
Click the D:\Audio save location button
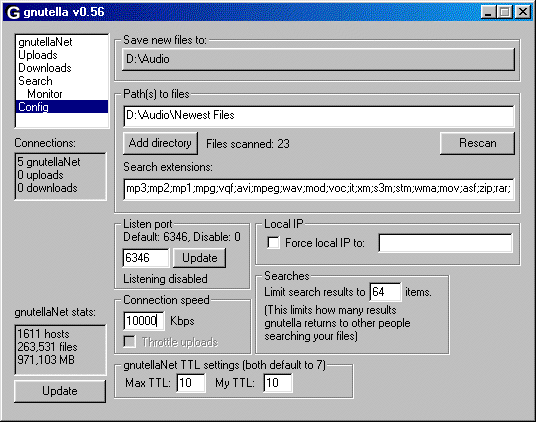click(318, 59)
